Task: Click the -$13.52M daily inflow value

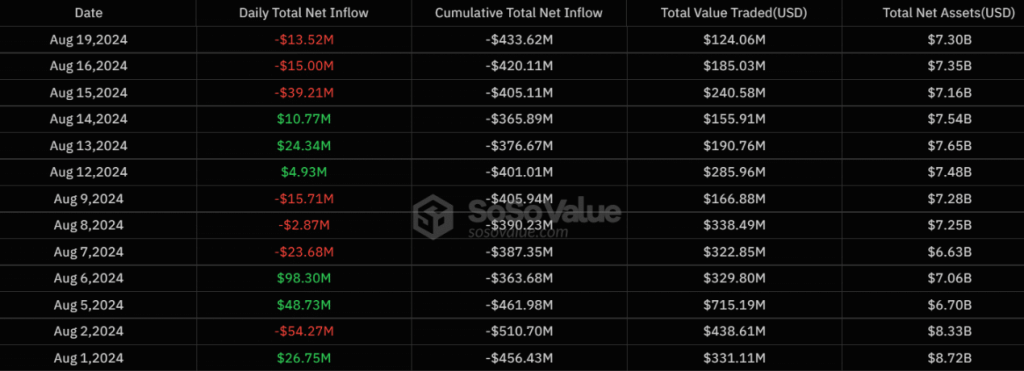Action: tap(304, 40)
